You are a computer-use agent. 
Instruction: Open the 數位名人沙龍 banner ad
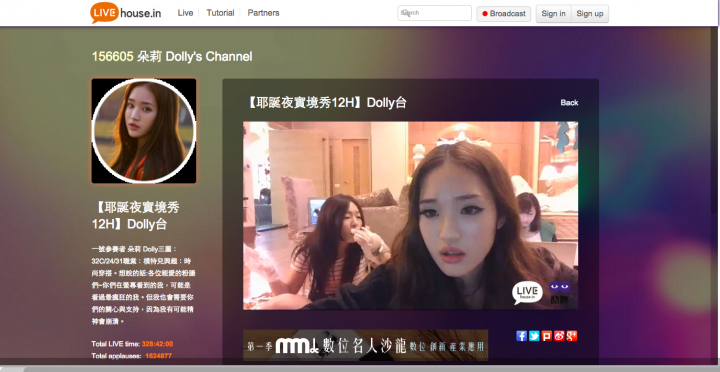[x=366, y=345]
